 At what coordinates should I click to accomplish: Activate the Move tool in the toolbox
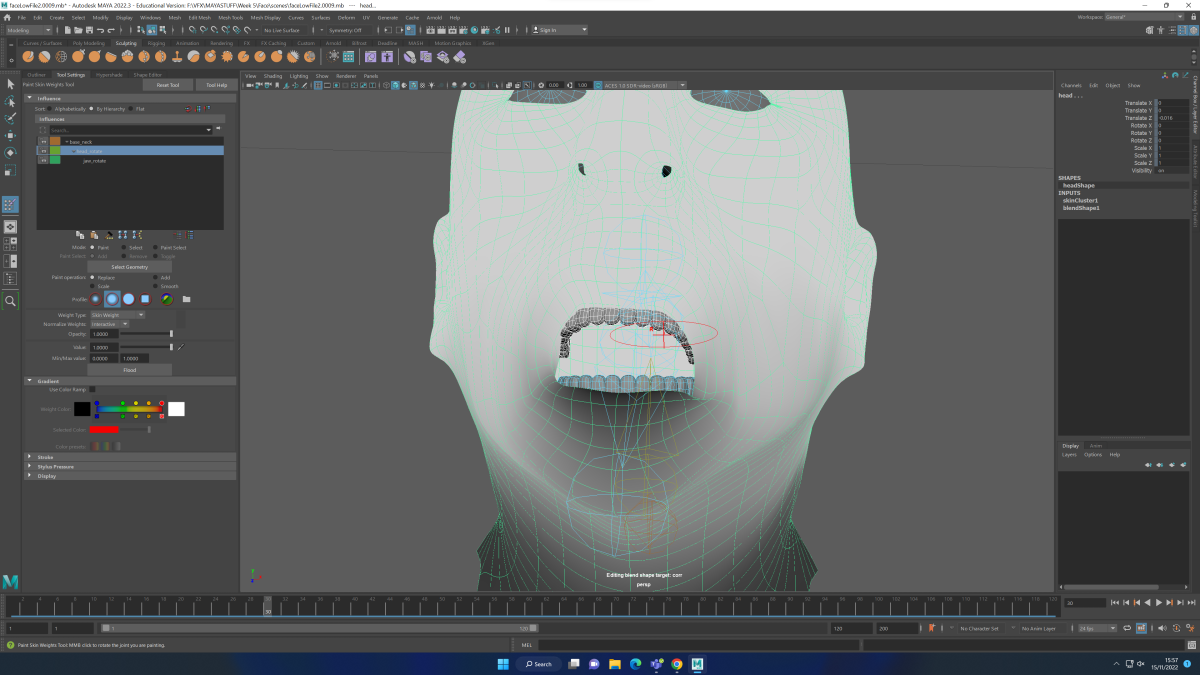(8, 132)
